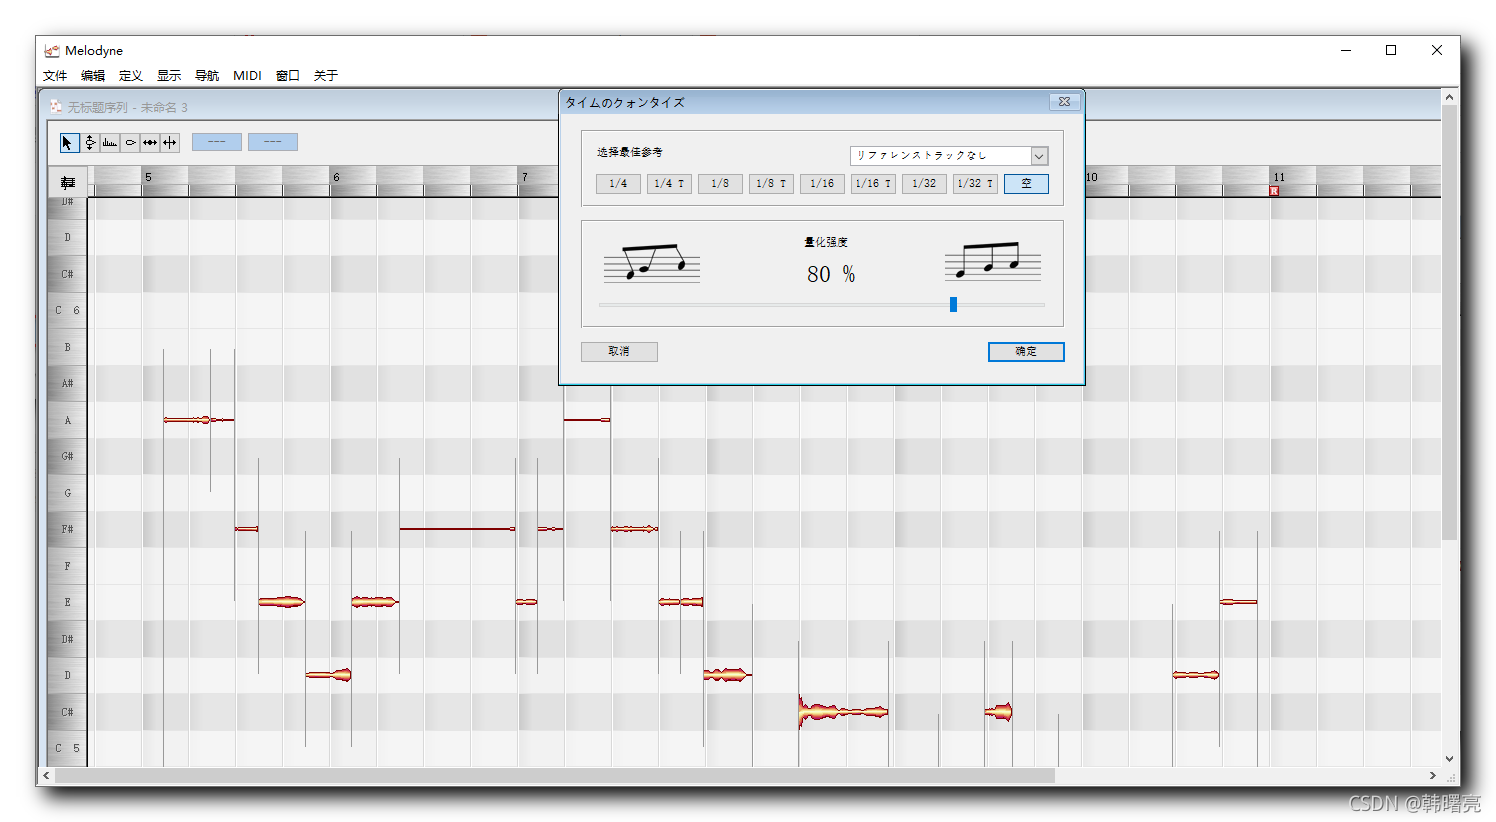The height and width of the screenshot is (822, 1496).
Task: Open the 文件 menu
Action: tap(55, 76)
